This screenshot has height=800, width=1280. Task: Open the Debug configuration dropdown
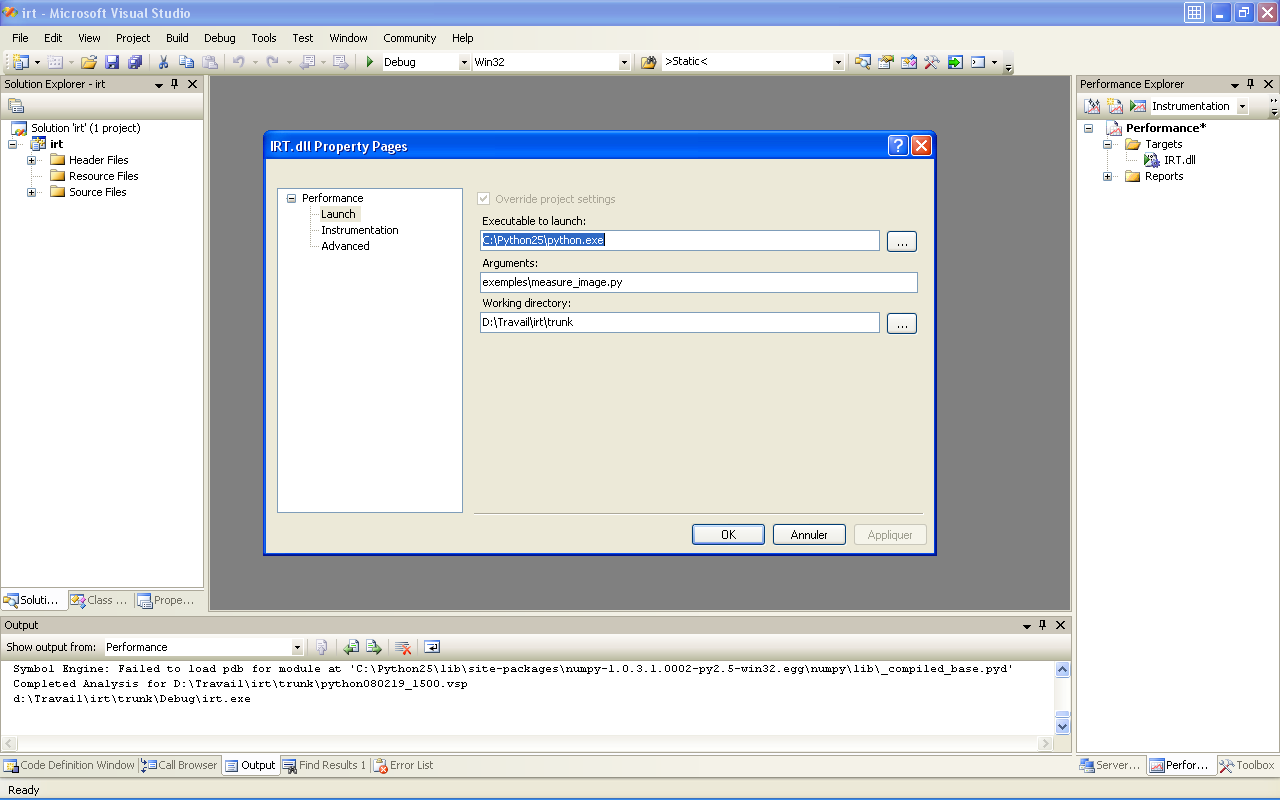tap(464, 62)
